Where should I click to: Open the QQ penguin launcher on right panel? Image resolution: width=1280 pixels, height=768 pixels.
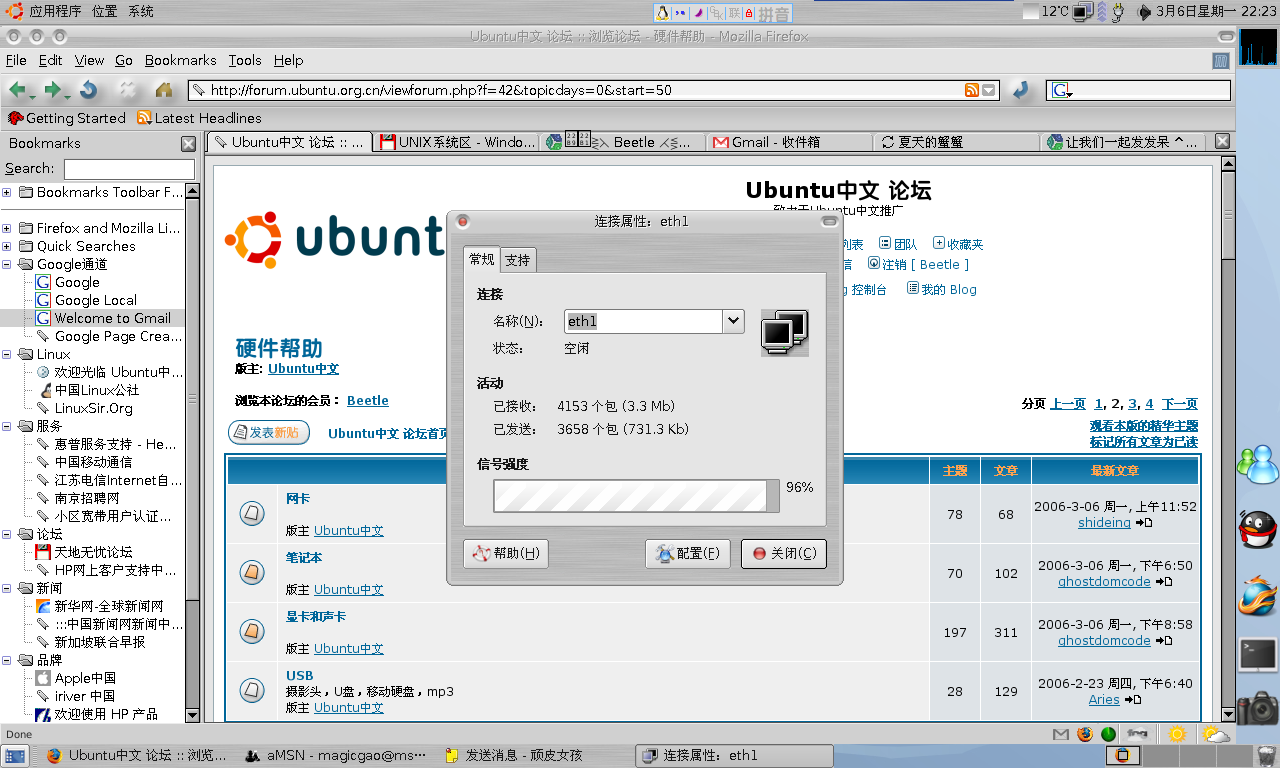(1257, 529)
